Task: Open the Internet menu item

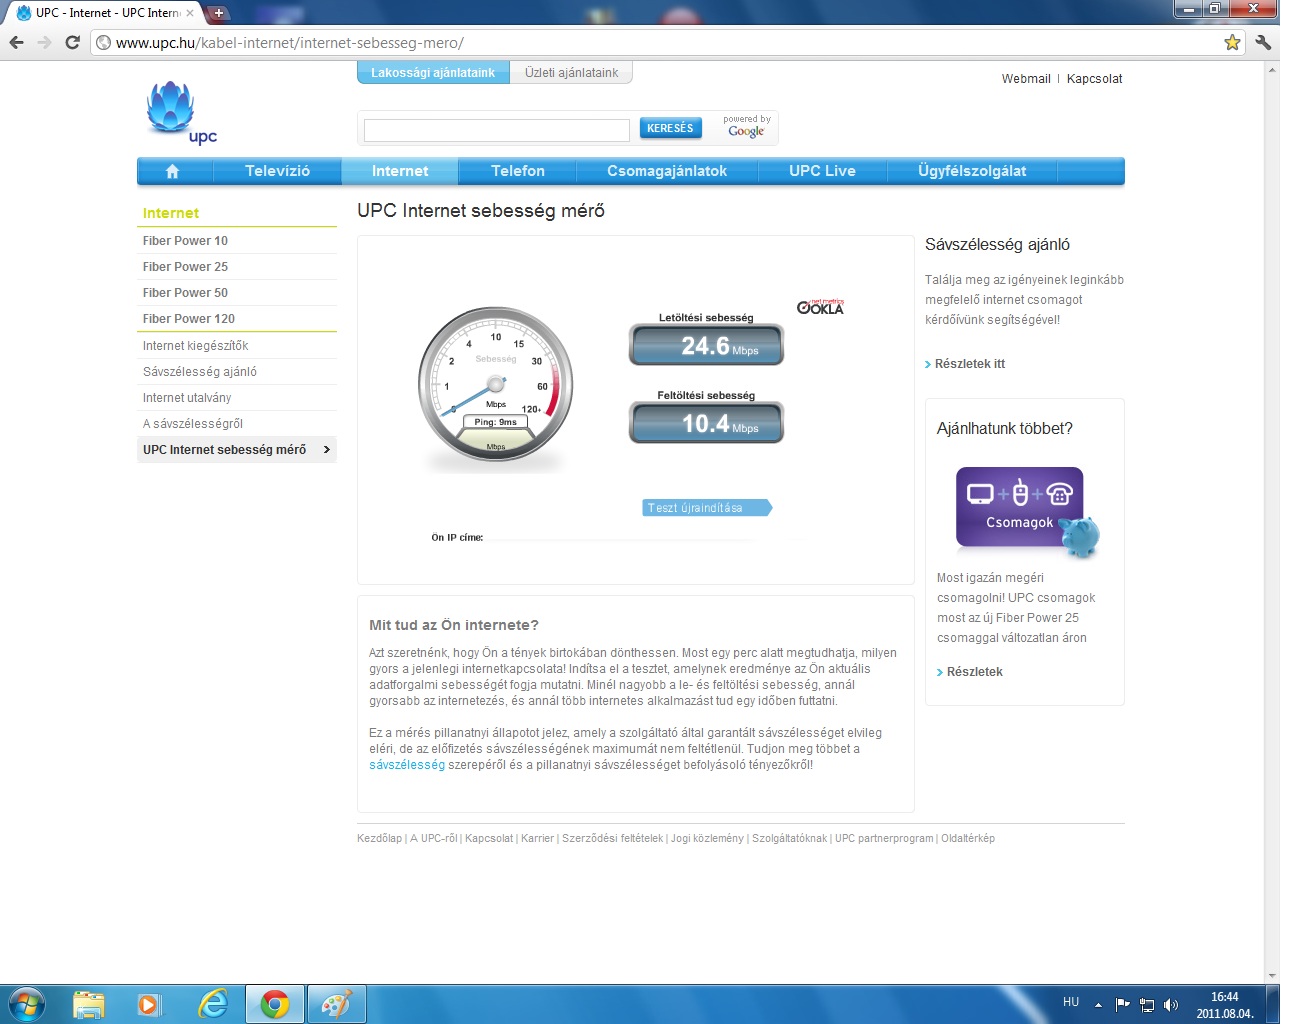Action: 400,171
